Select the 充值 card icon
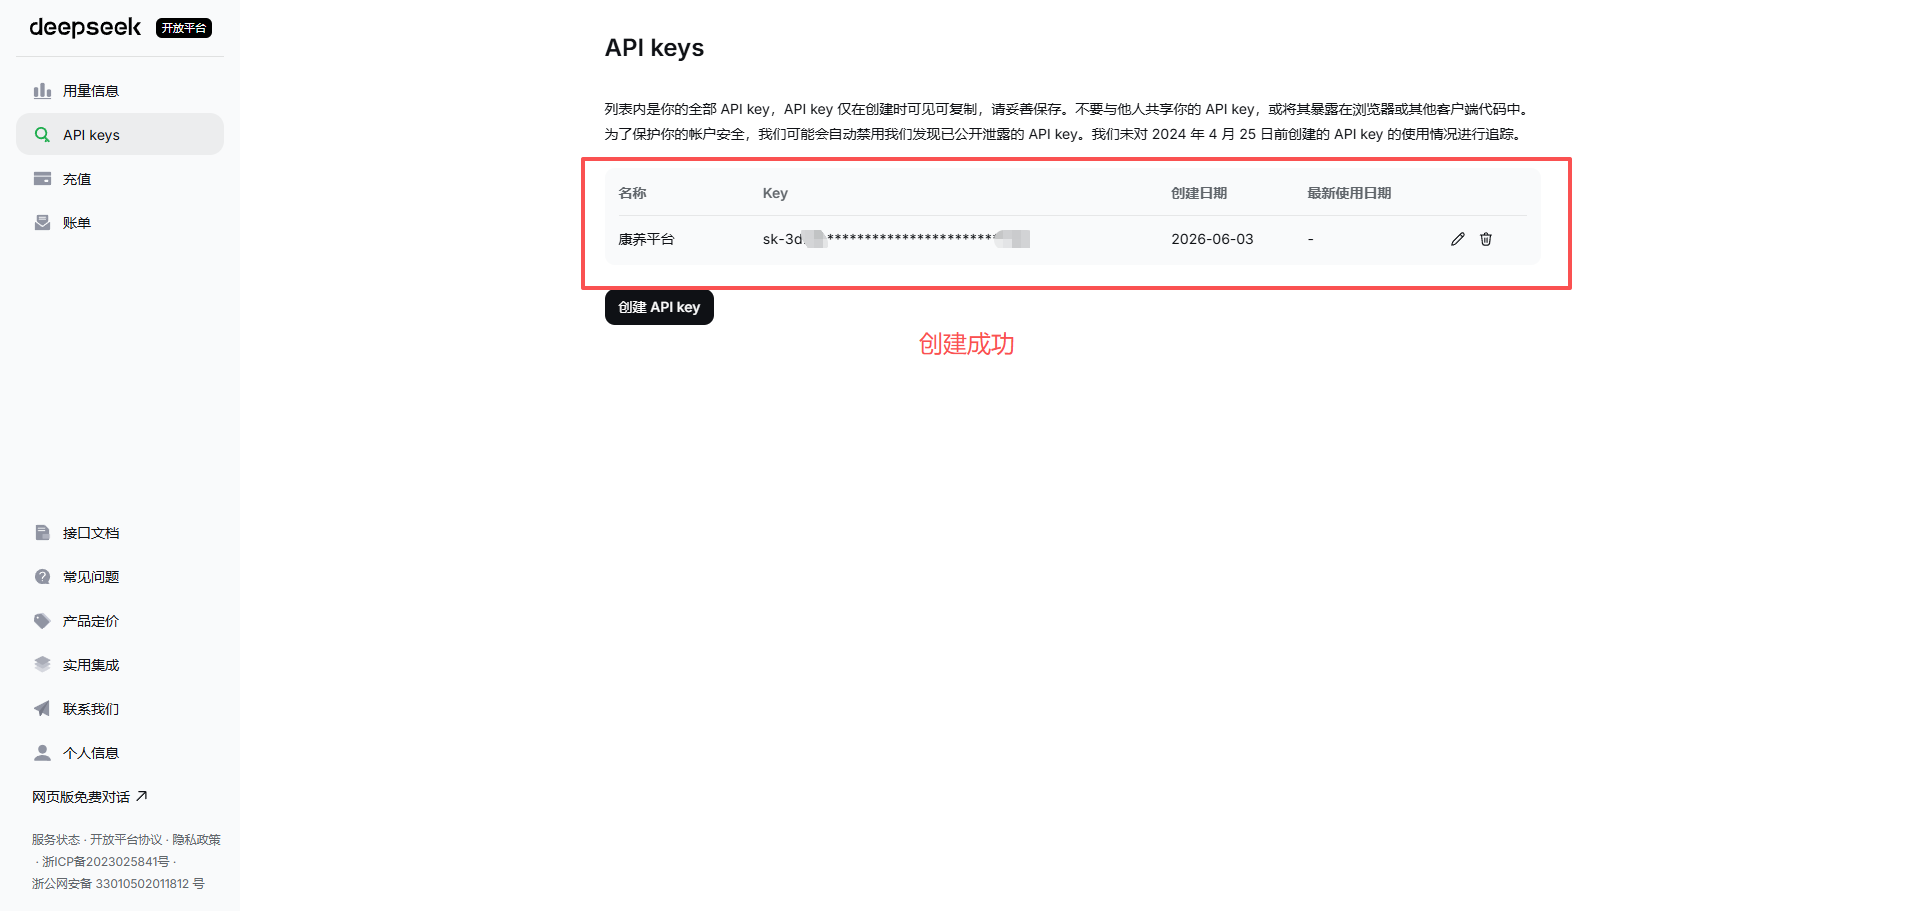 (x=42, y=179)
